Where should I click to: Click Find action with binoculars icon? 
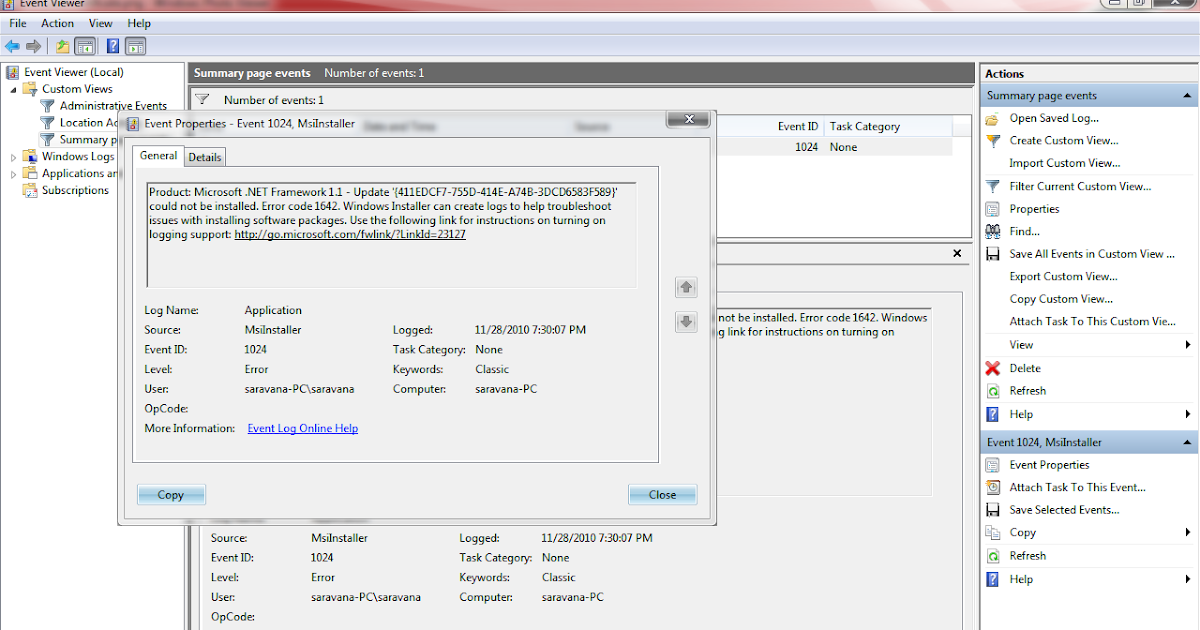1024,231
